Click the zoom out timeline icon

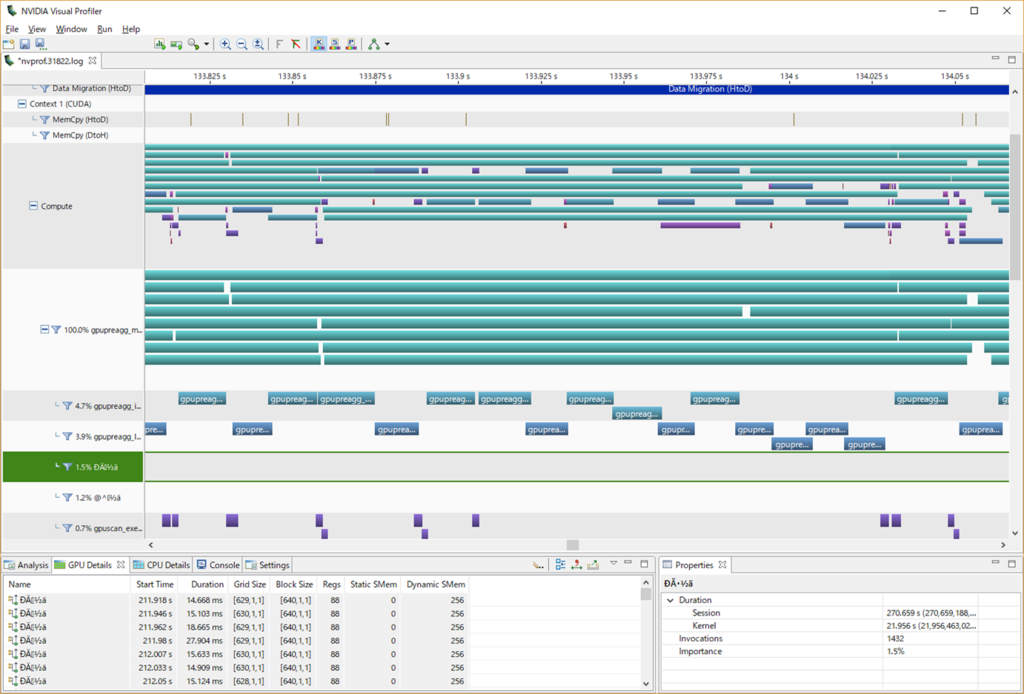coord(242,44)
